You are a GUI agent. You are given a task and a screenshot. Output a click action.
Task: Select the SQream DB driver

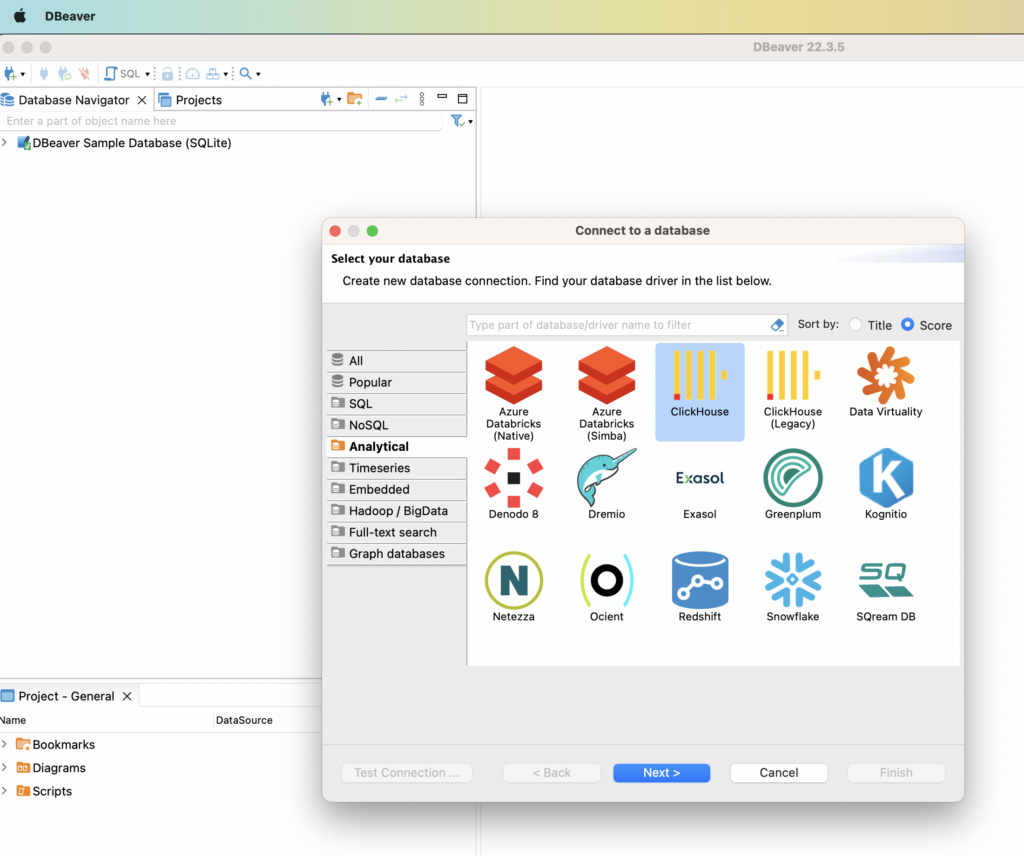pos(886,587)
